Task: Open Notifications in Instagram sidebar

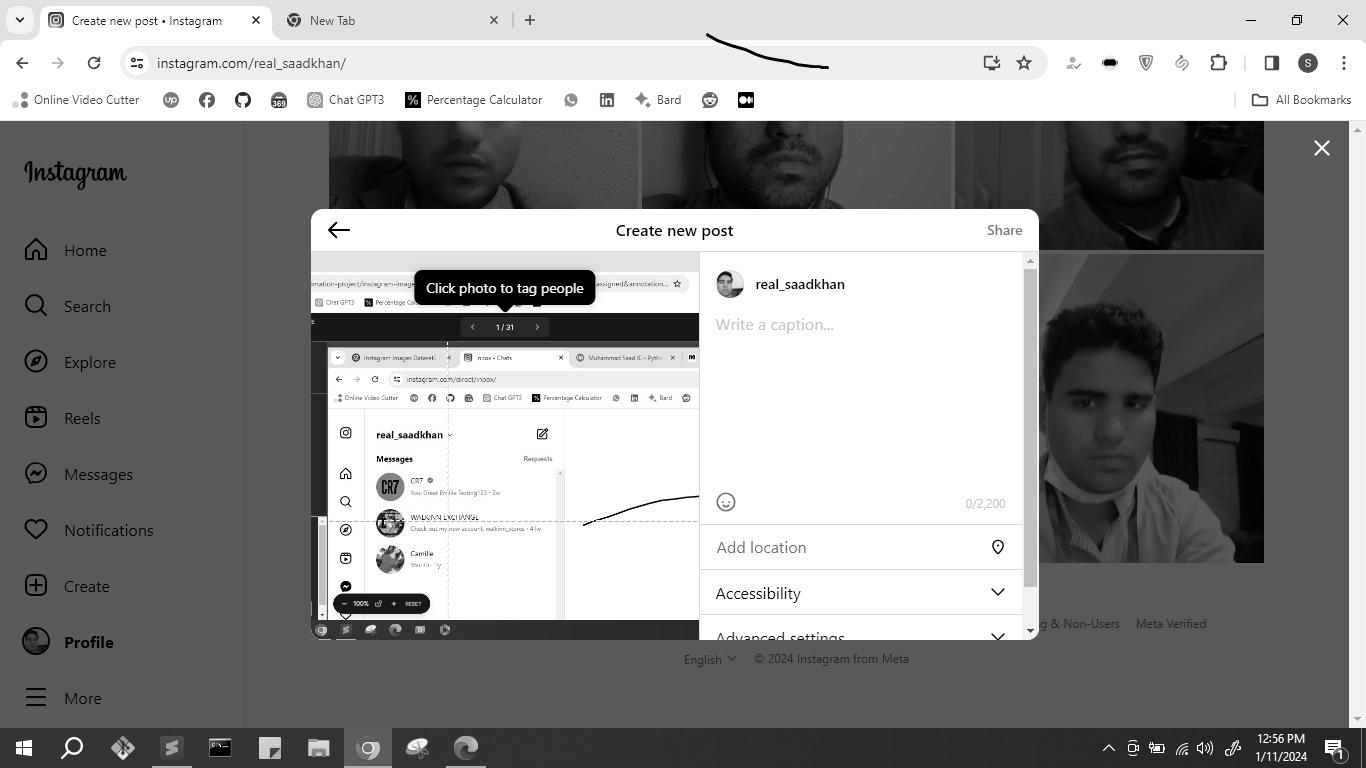Action: tap(89, 530)
